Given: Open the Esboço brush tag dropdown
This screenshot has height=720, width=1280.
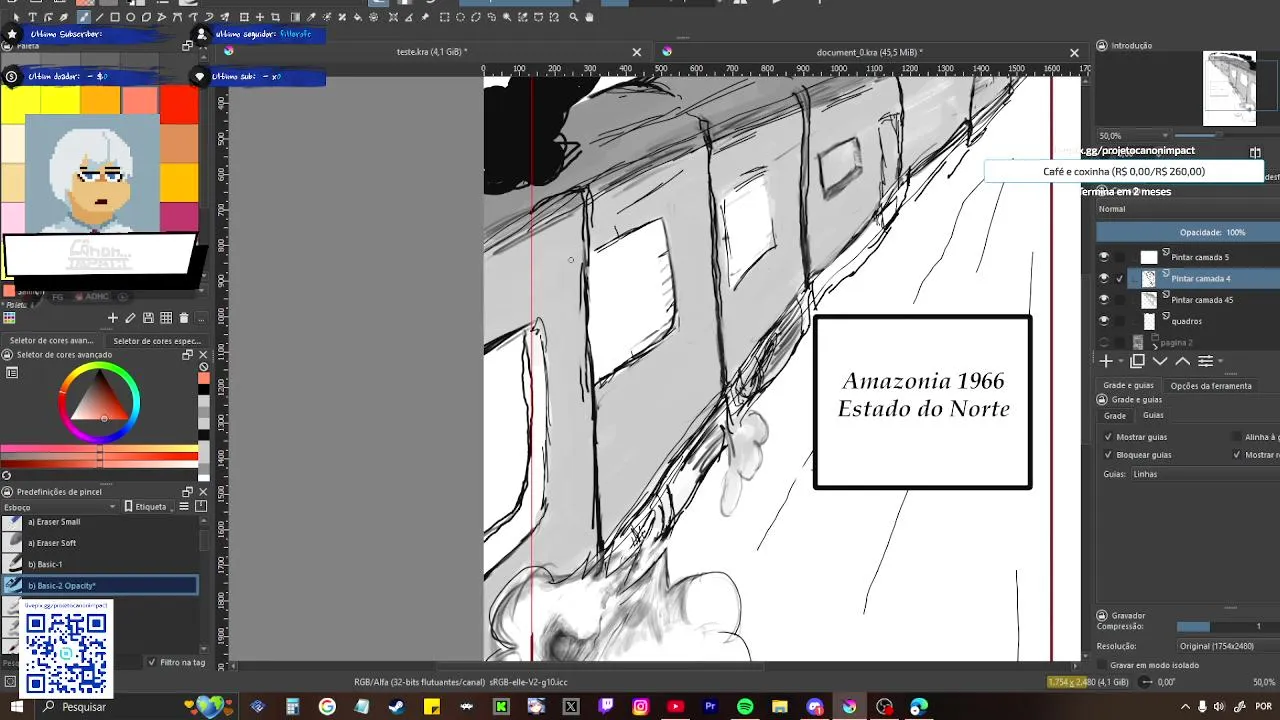Looking at the screenshot, I should [x=60, y=507].
